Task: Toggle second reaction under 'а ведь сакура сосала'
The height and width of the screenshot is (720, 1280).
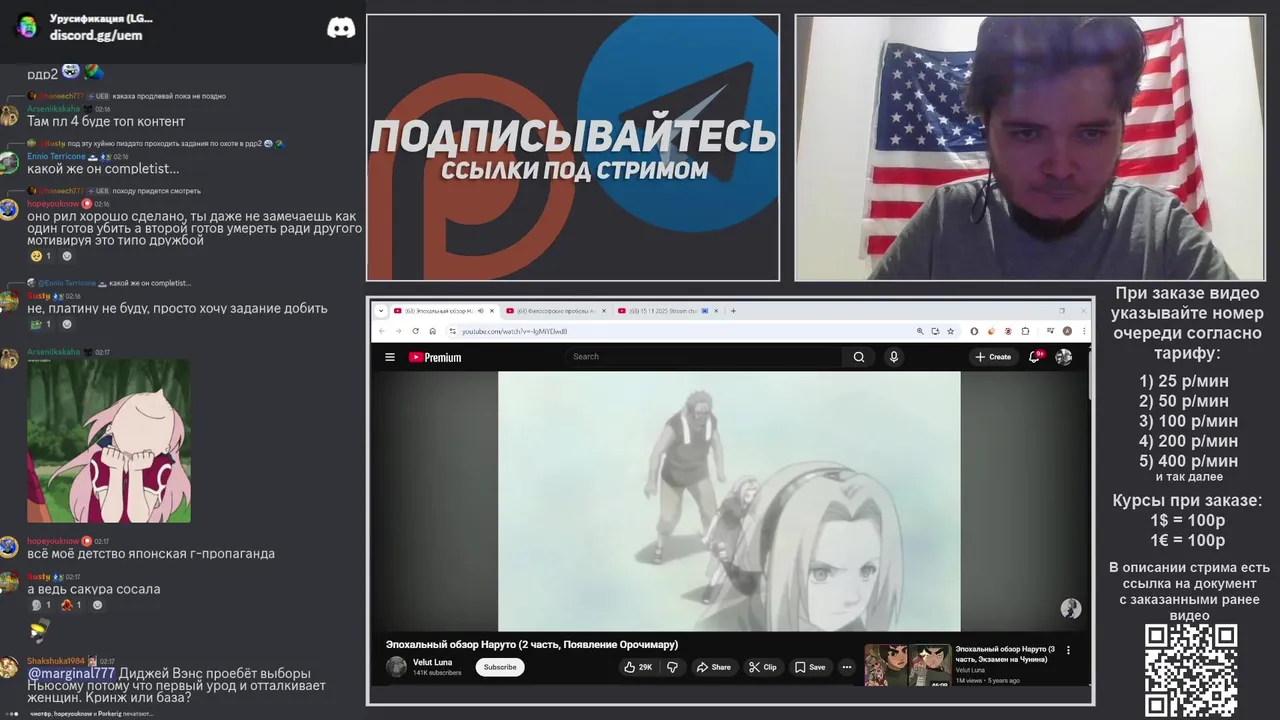Action: 72,605
